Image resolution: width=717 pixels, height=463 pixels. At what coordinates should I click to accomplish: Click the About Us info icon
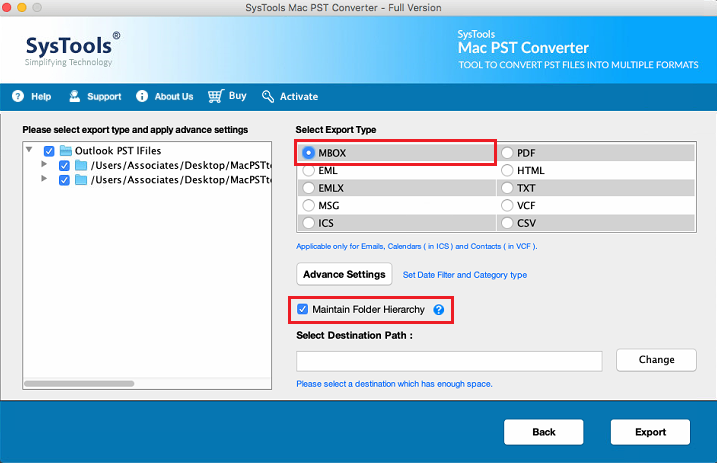[x=142, y=96]
